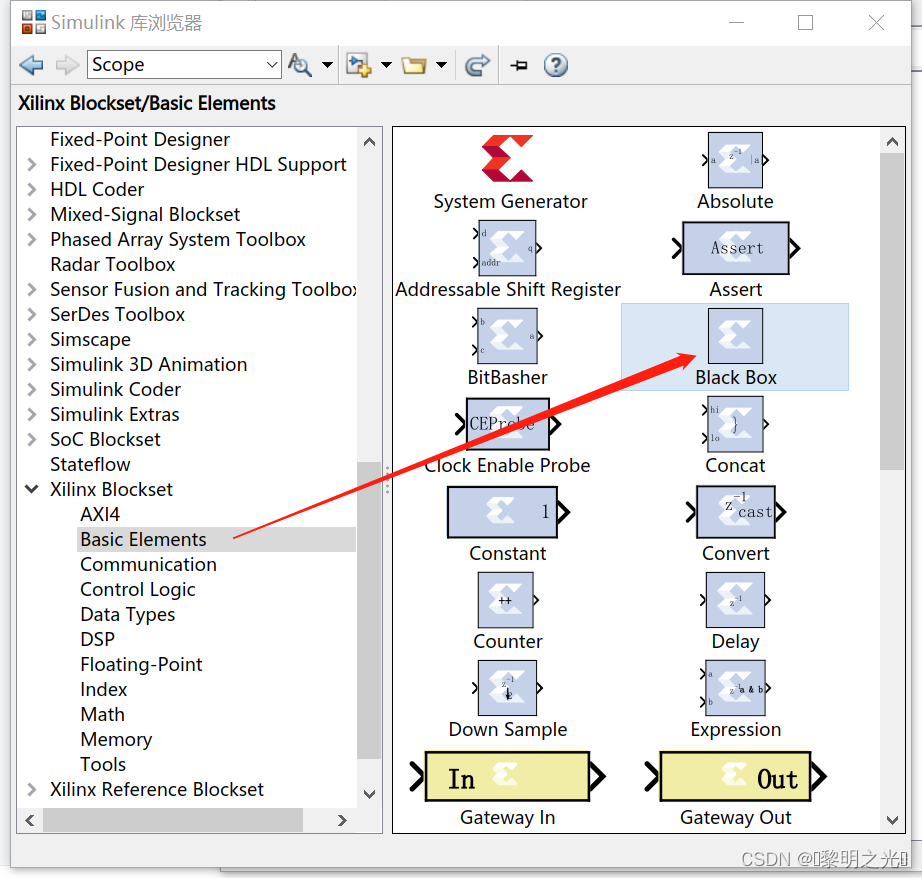Go forward with the right arrow button

[x=67, y=65]
